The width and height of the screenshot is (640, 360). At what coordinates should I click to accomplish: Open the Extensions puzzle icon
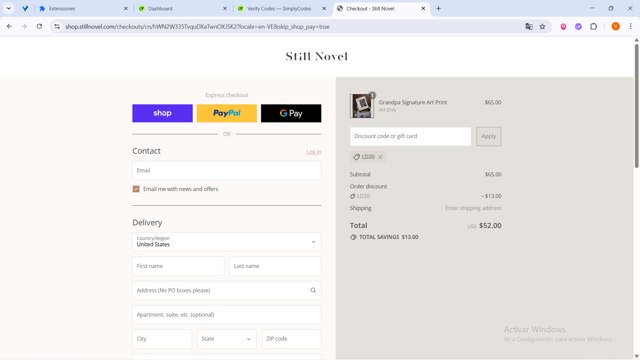593,27
